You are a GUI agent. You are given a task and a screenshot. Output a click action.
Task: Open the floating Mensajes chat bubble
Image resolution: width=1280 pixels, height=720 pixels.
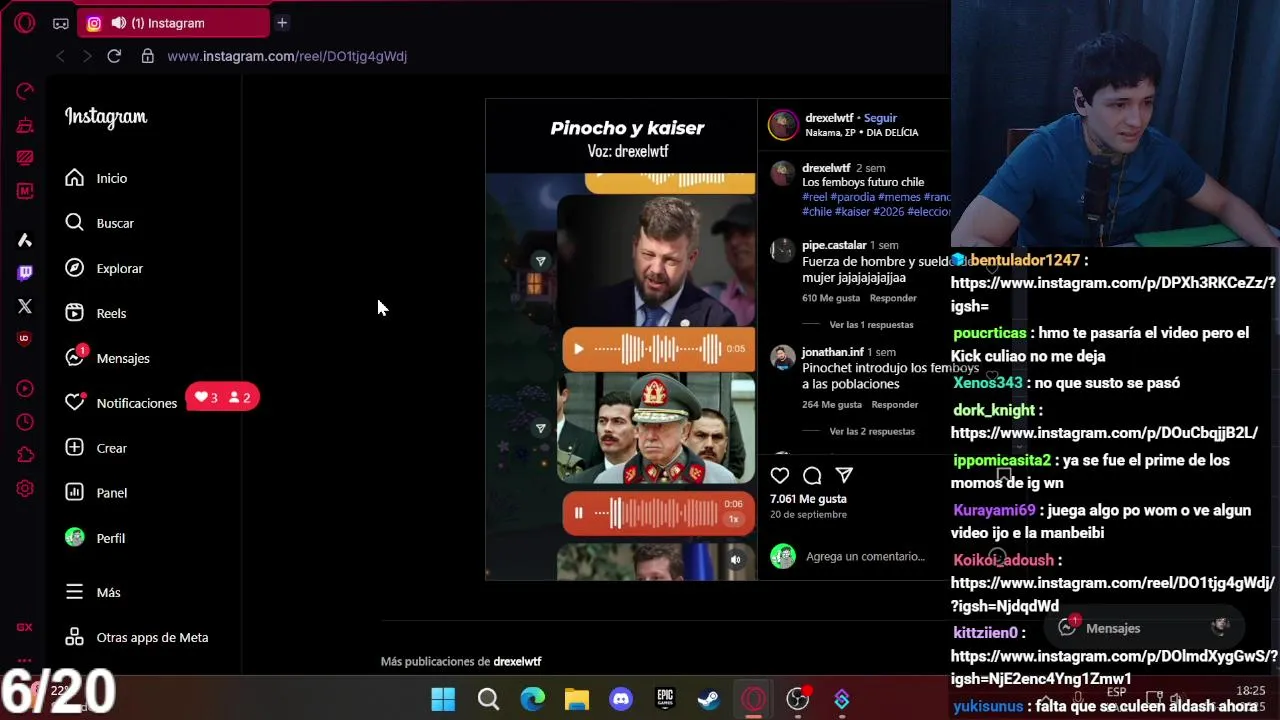click(1145, 628)
